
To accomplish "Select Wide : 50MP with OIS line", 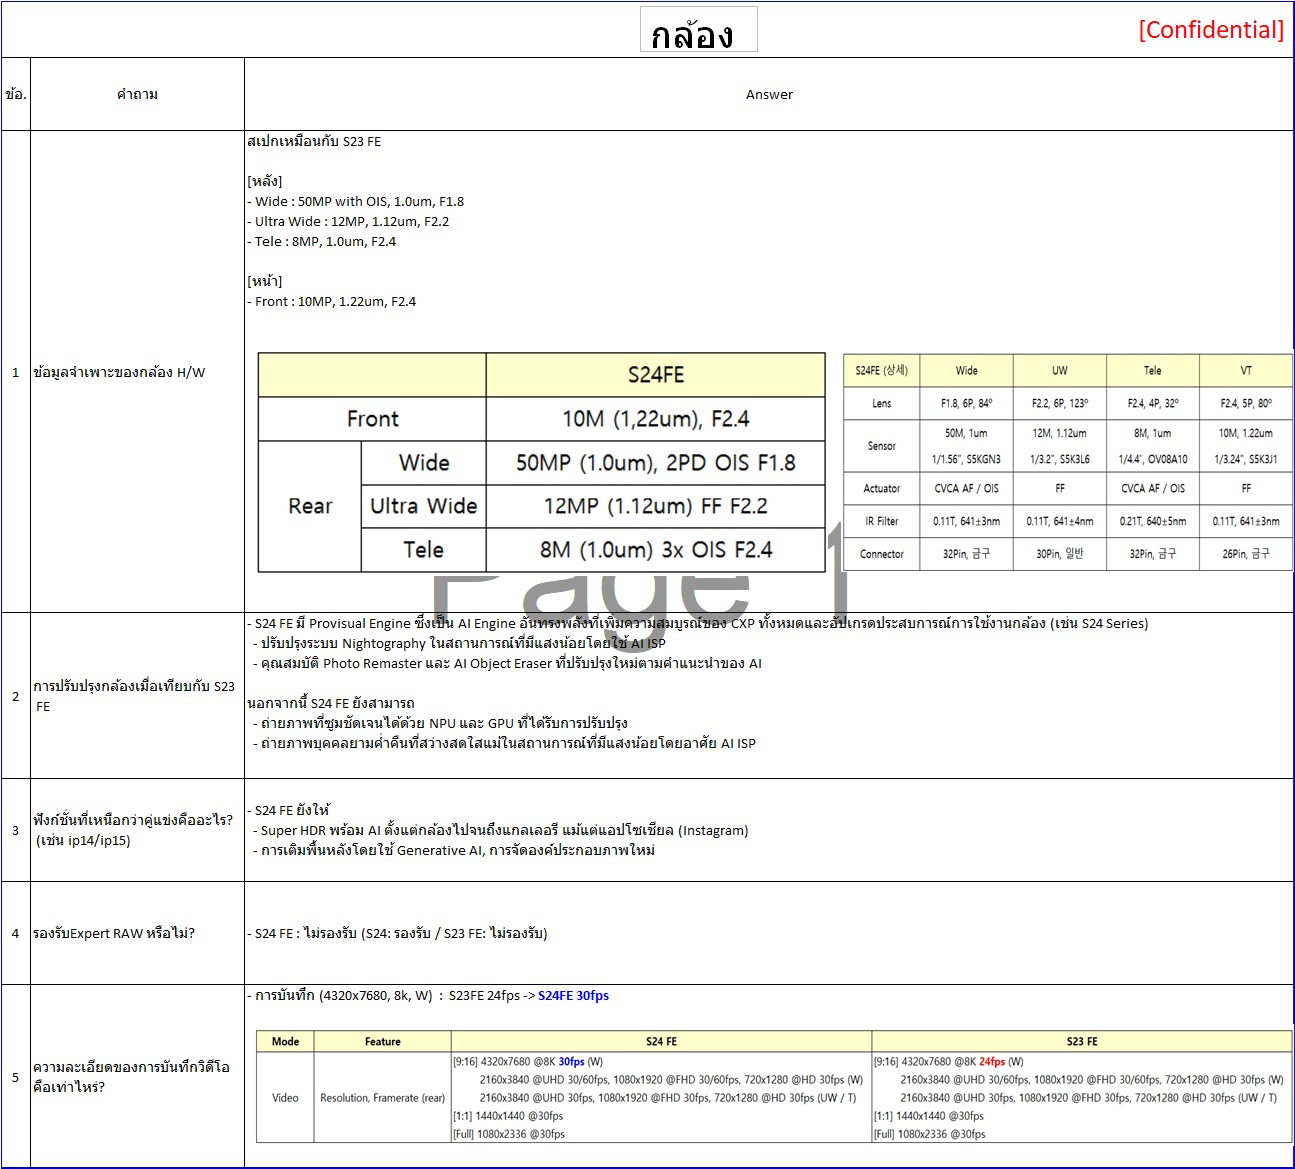I will (x=356, y=201).
